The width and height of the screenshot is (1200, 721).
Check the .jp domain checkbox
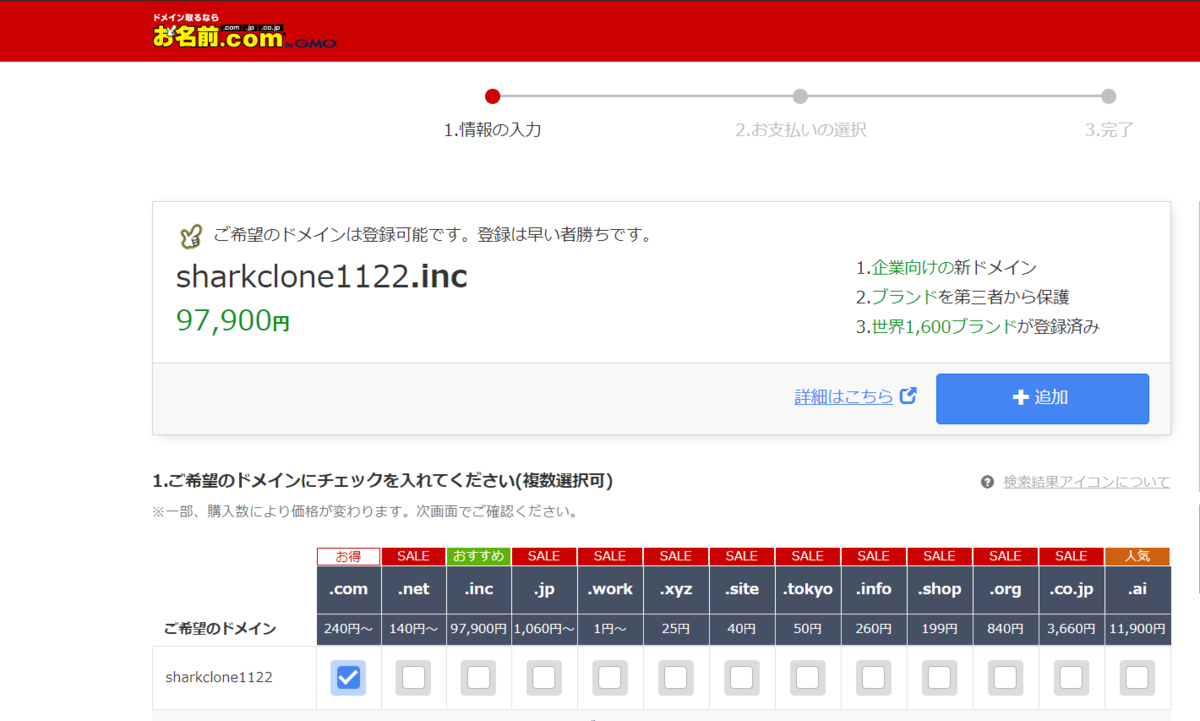[544, 677]
